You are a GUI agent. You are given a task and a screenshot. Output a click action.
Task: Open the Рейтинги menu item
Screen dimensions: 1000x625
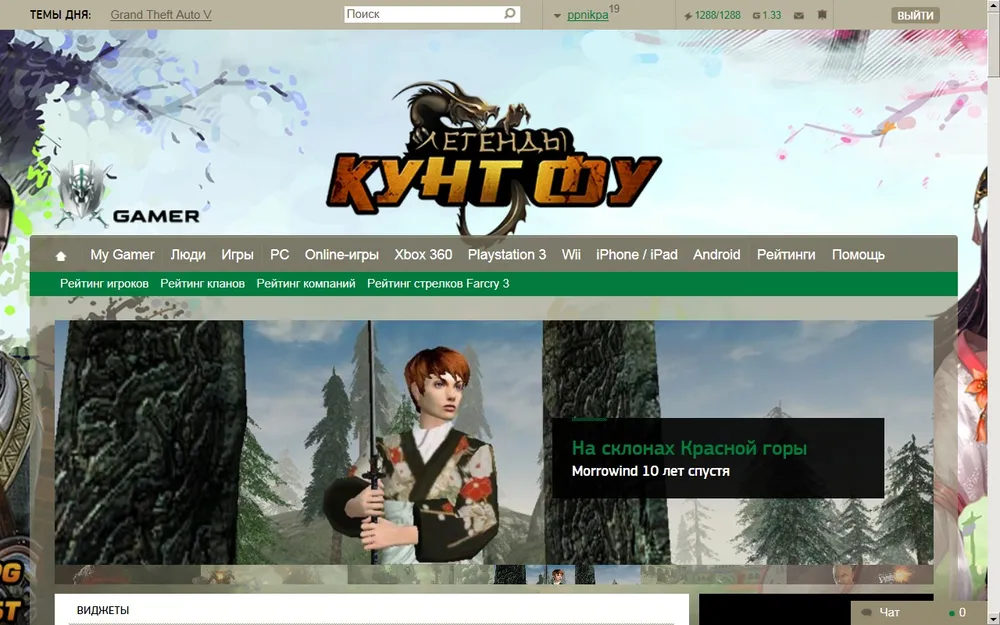click(786, 254)
